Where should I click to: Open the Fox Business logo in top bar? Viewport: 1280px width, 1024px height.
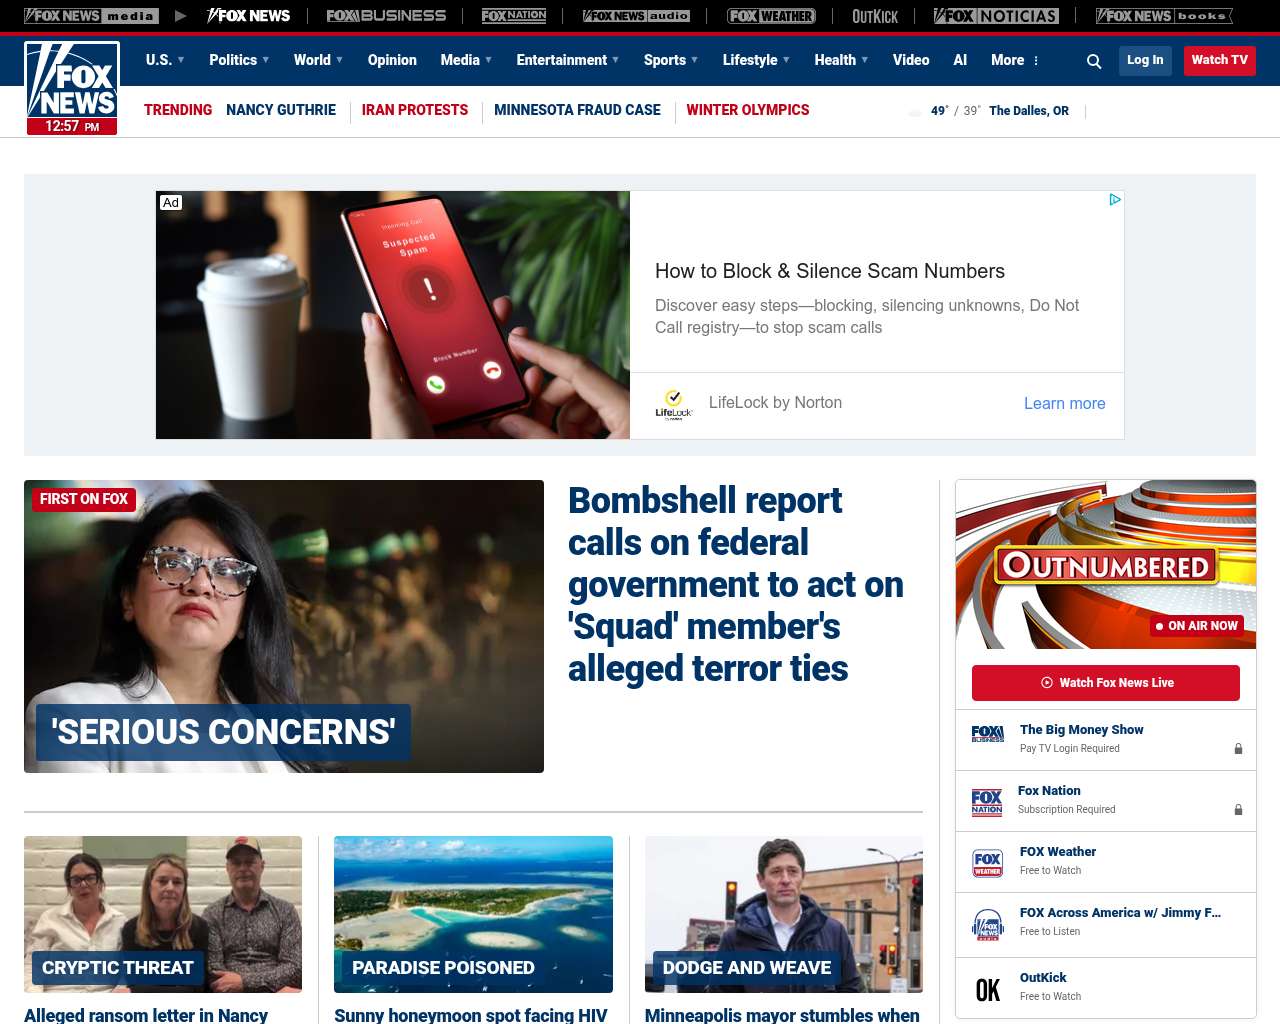click(386, 16)
